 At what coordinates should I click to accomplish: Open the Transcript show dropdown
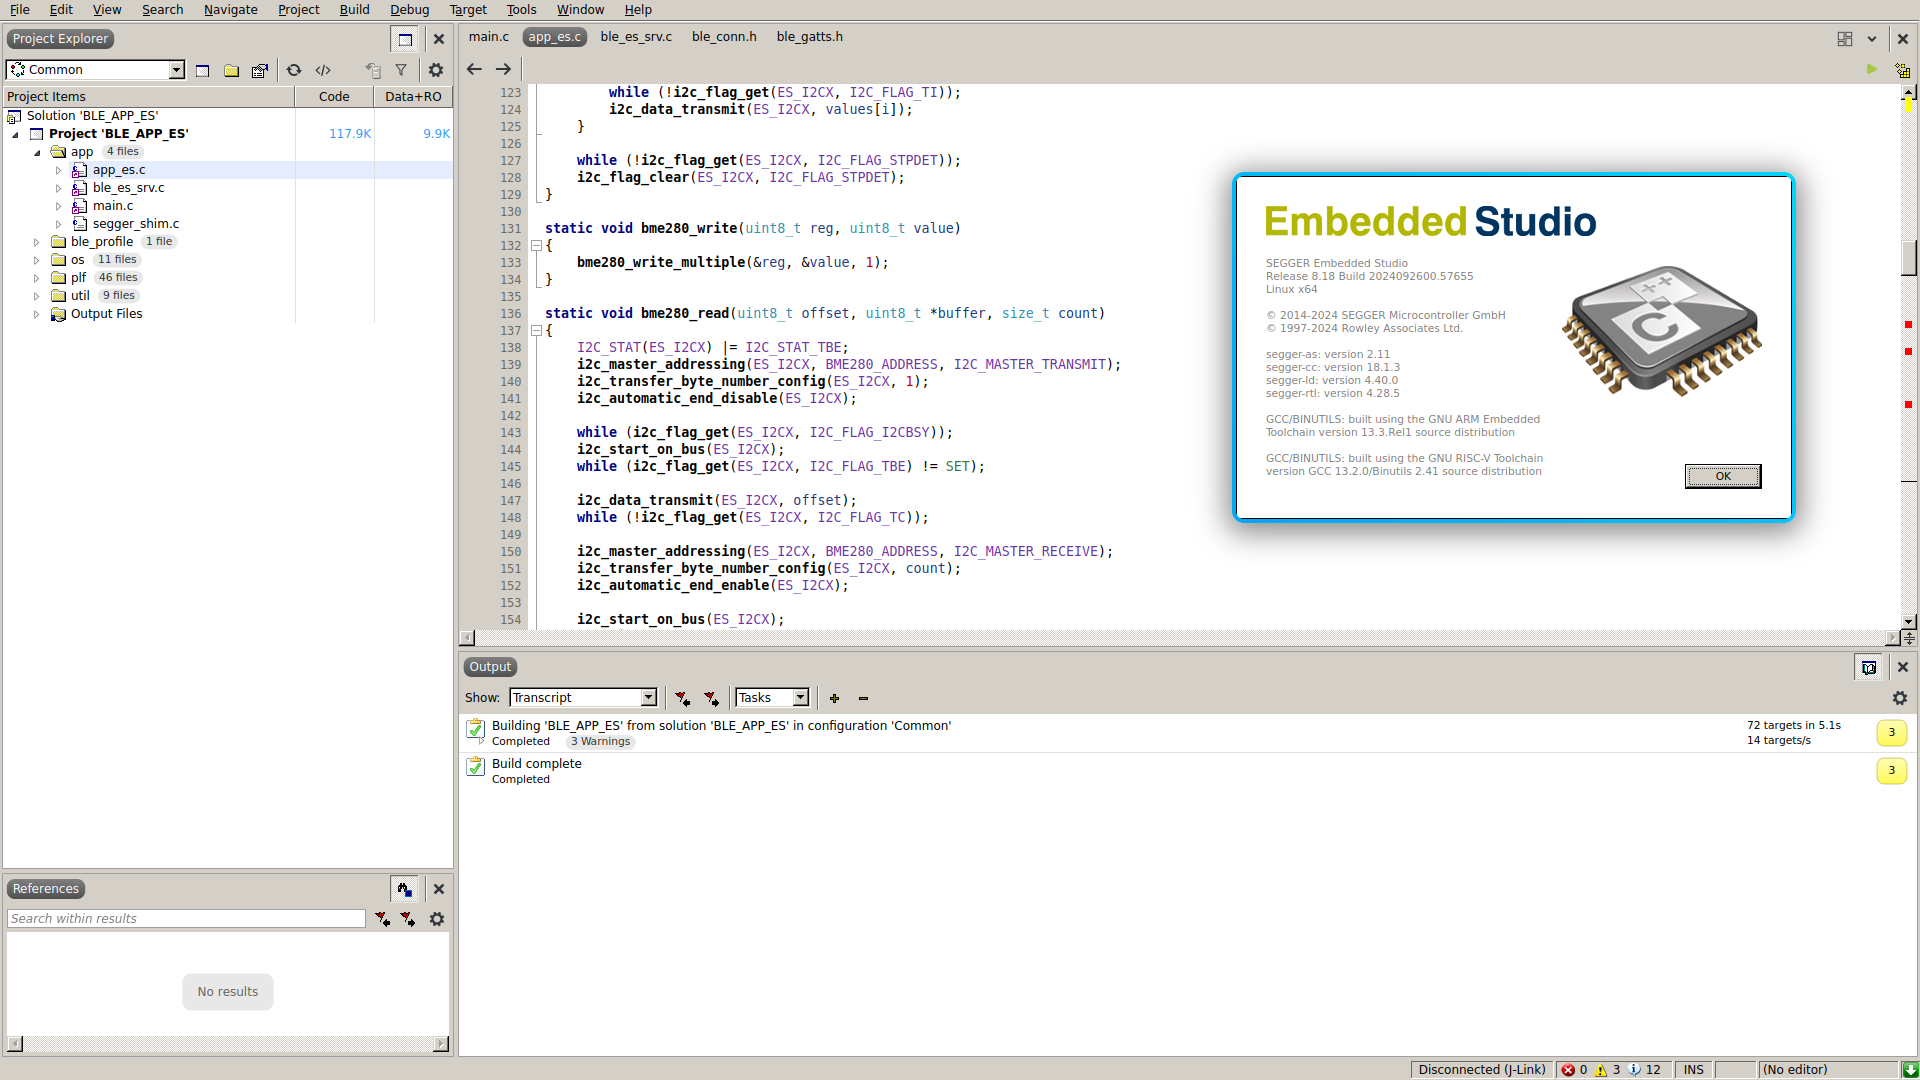coord(648,698)
